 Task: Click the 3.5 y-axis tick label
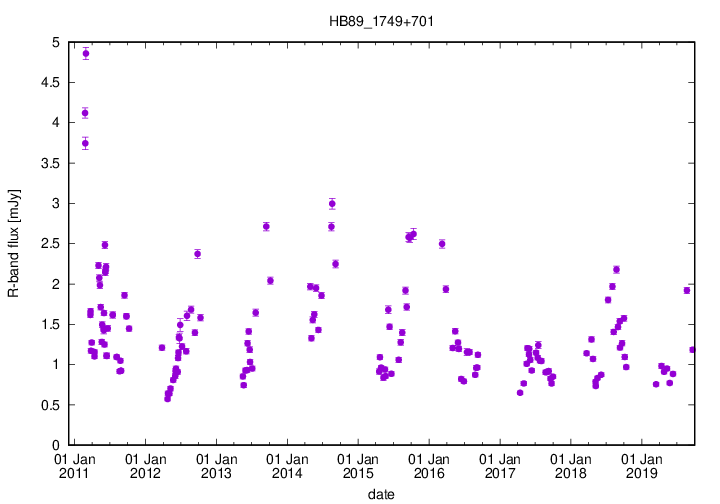pos(50,163)
